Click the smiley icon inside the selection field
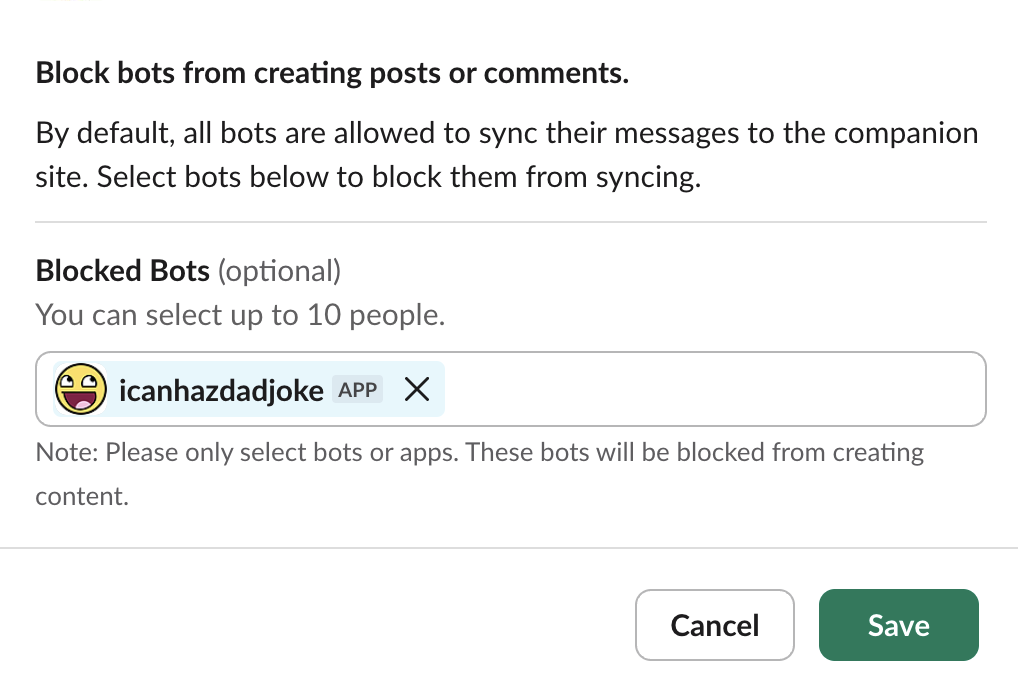Image resolution: width=1018 pixels, height=692 pixels. tap(80, 389)
